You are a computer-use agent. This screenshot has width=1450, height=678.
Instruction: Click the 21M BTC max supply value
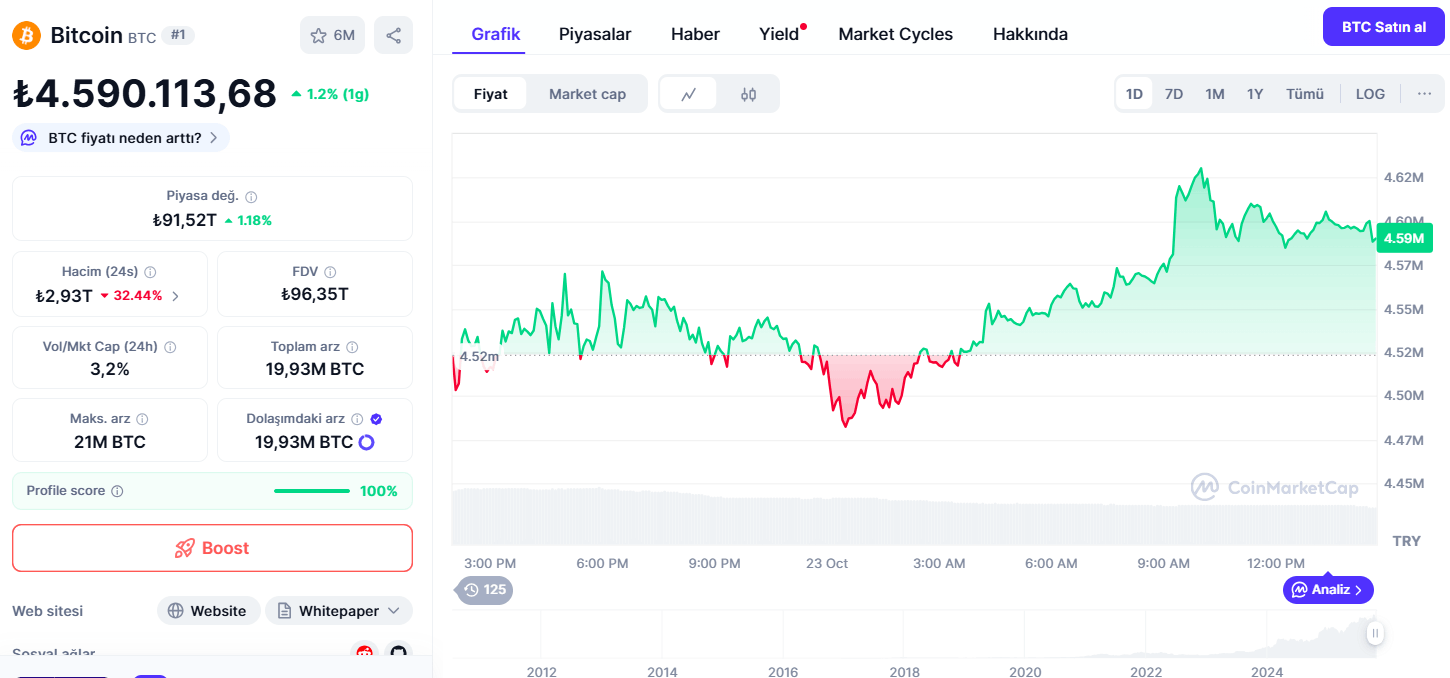coord(110,442)
